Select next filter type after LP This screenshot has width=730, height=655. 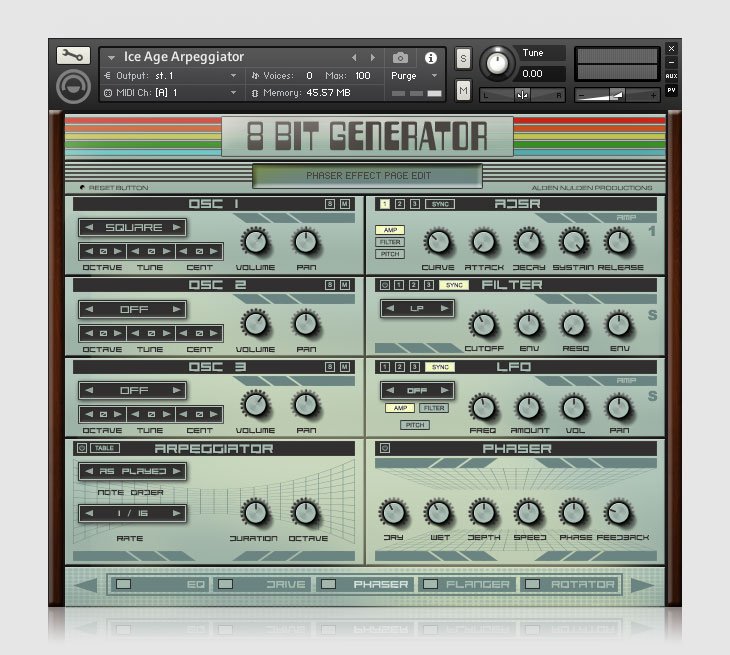445,308
